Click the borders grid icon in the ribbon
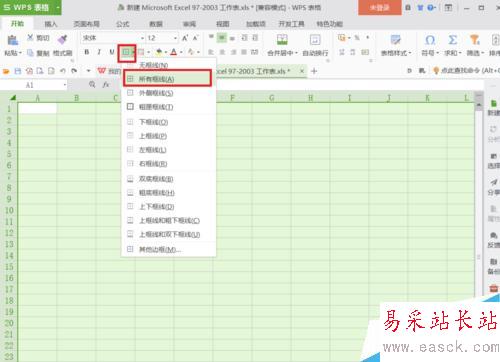500x362 pixels. coord(126,52)
